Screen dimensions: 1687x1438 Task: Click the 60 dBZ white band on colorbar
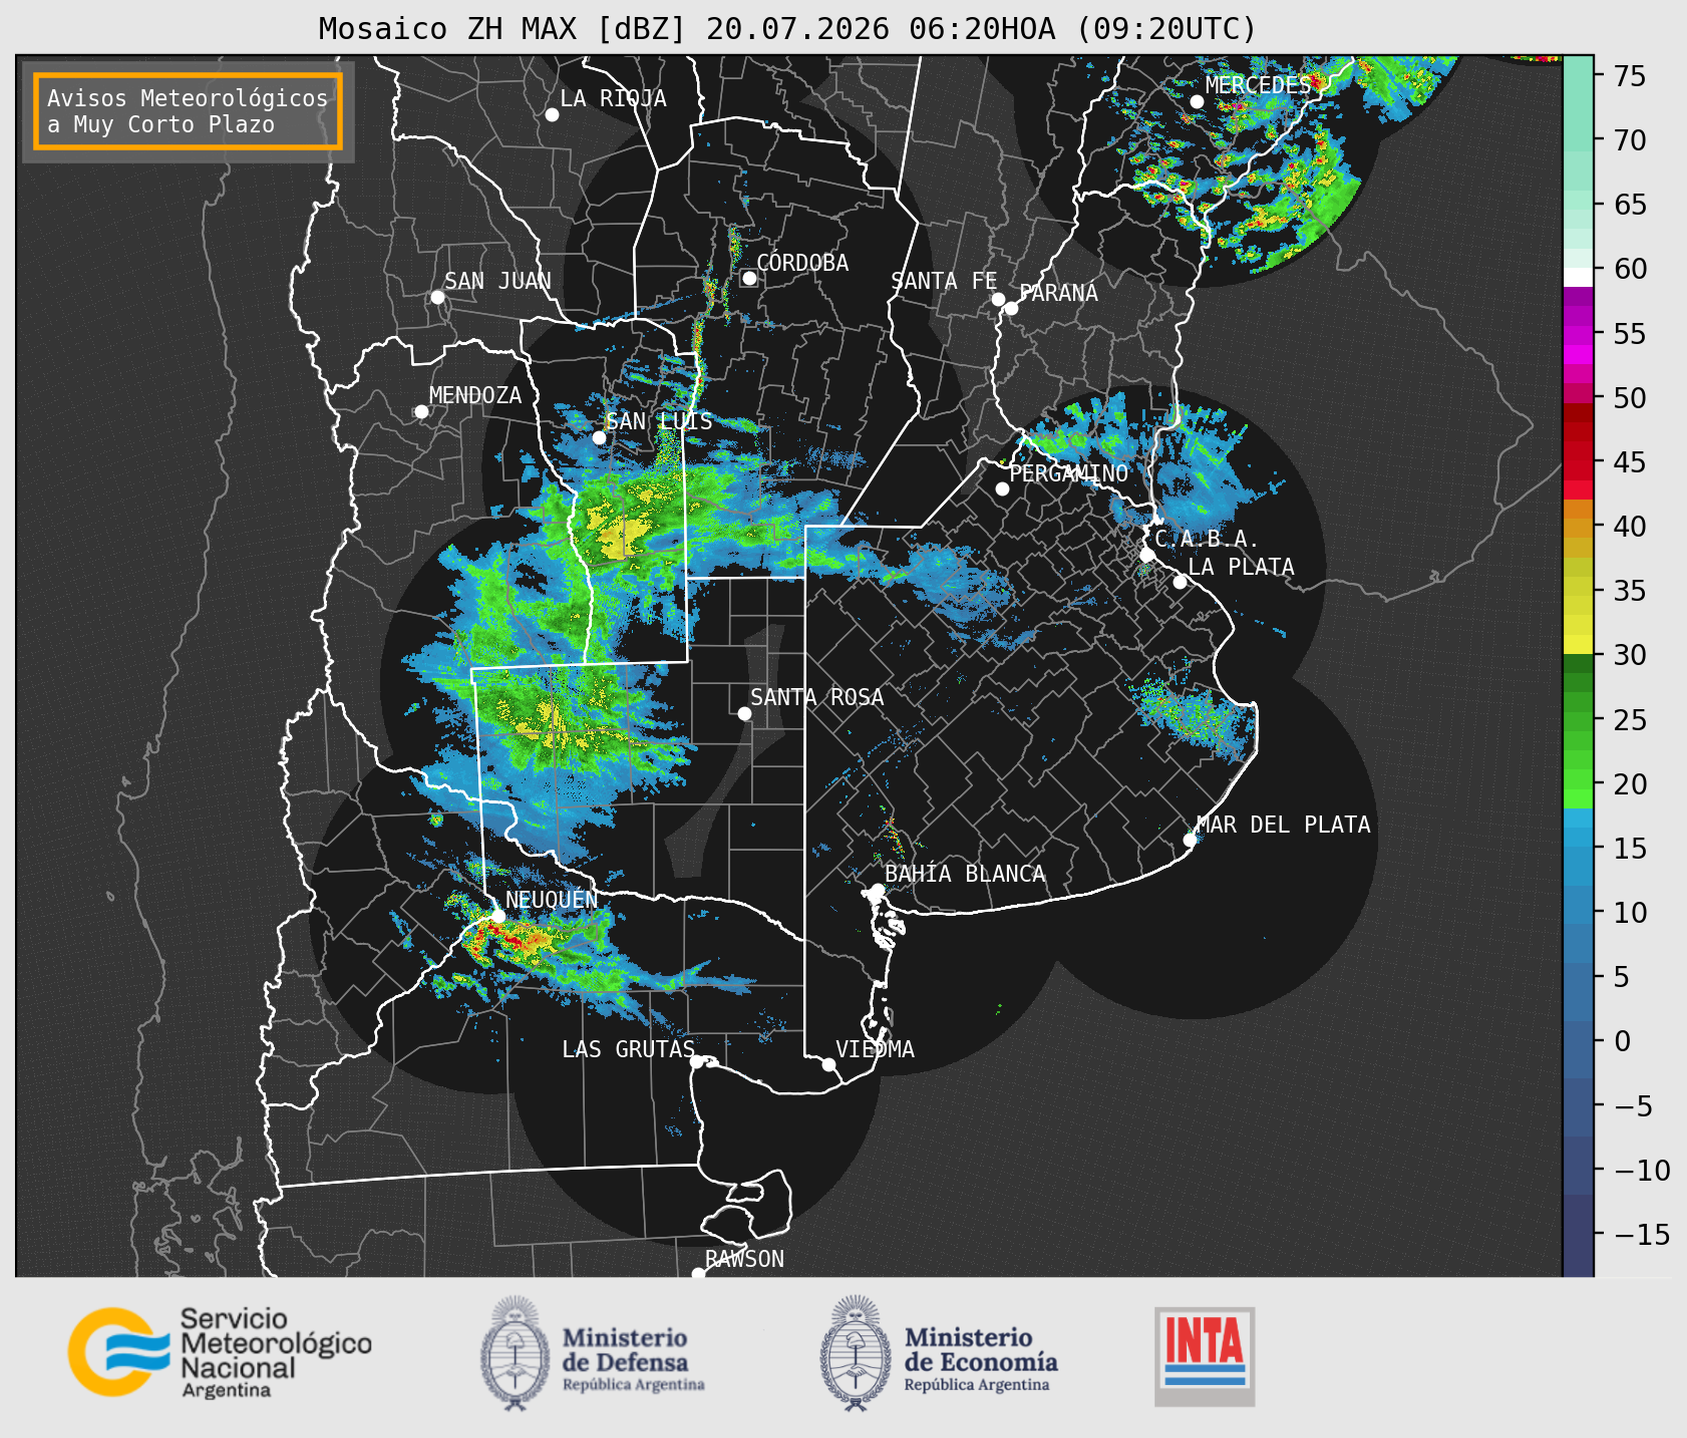[1578, 276]
